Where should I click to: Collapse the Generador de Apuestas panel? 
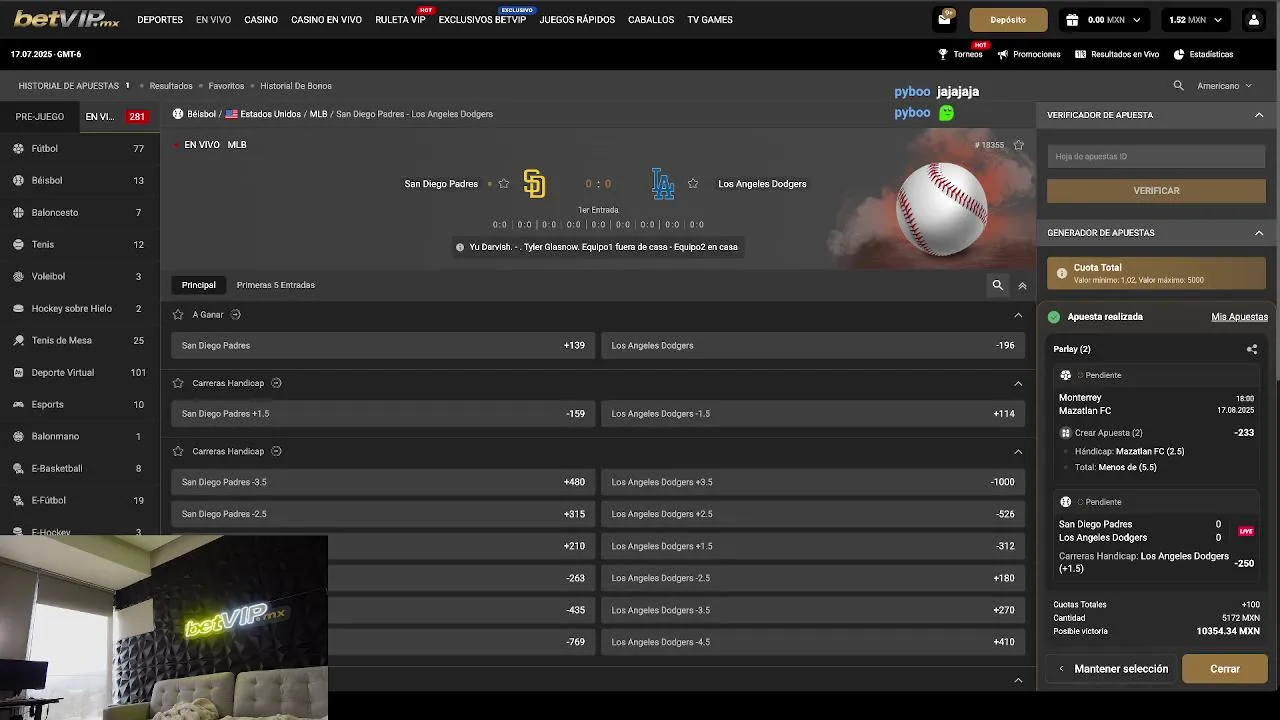1259,233
